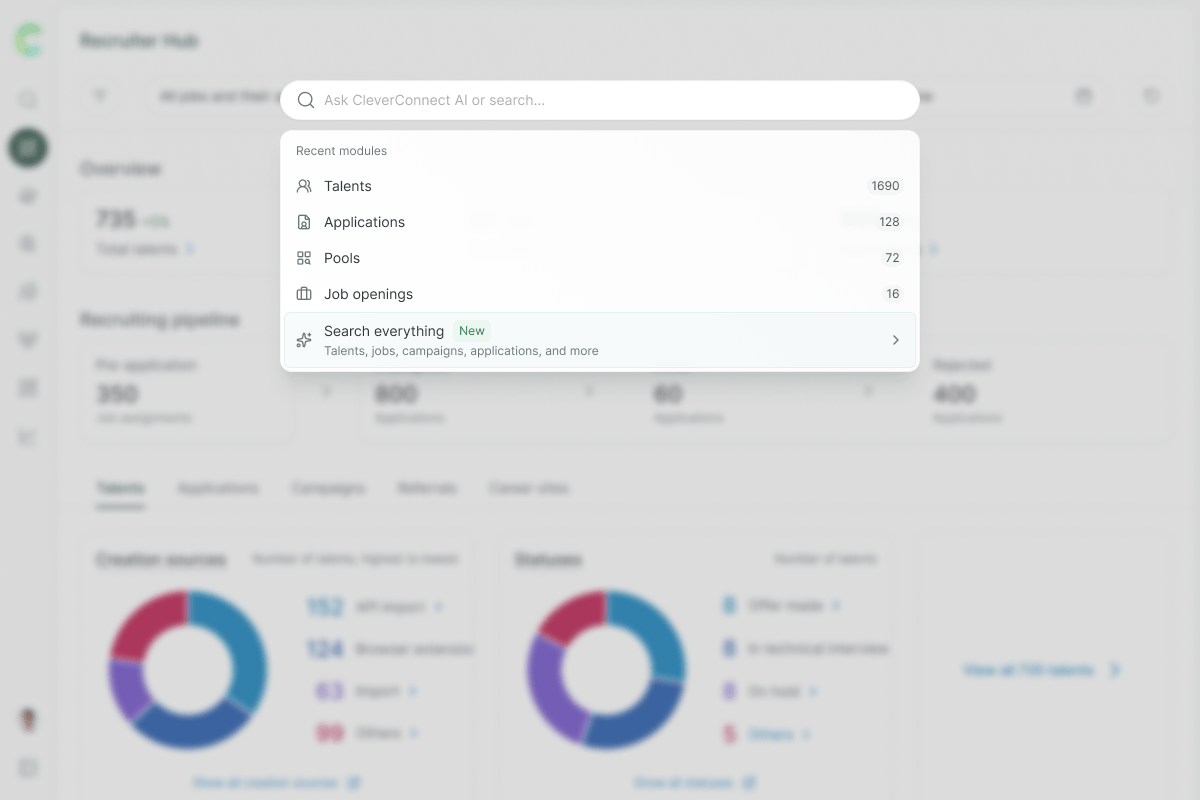Open the Talents recent module
Screen dimensions: 1200x800
[600, 186]
